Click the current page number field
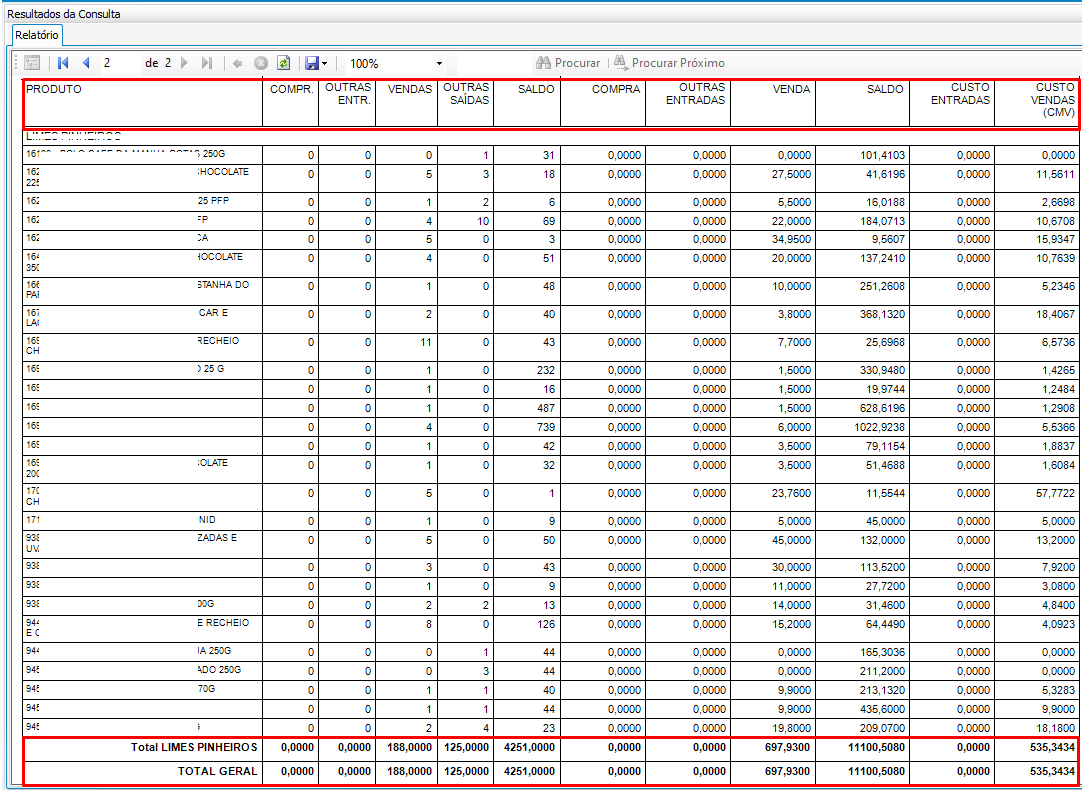This screenshot has height=790, width=1082. coord(120,63)
